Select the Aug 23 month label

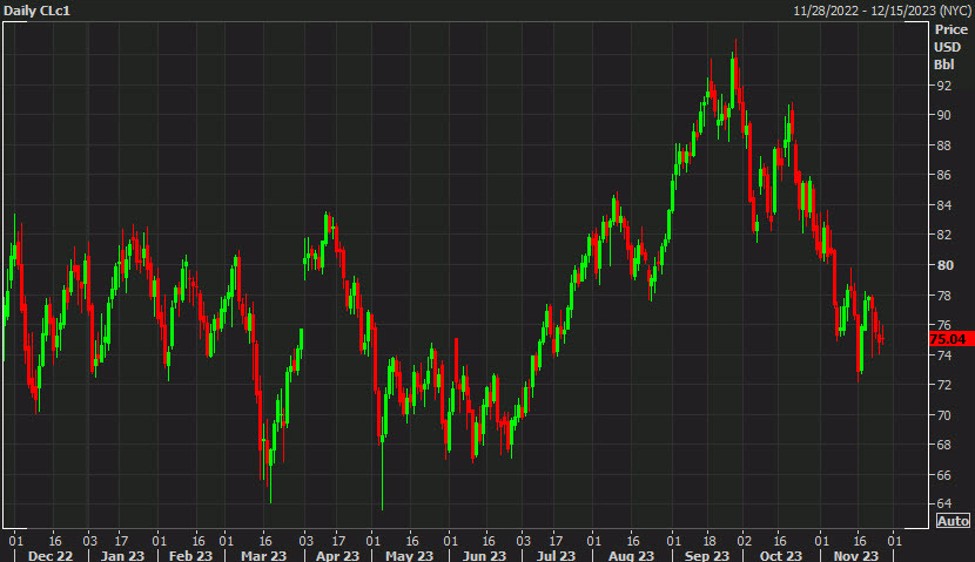coord(632,555)
